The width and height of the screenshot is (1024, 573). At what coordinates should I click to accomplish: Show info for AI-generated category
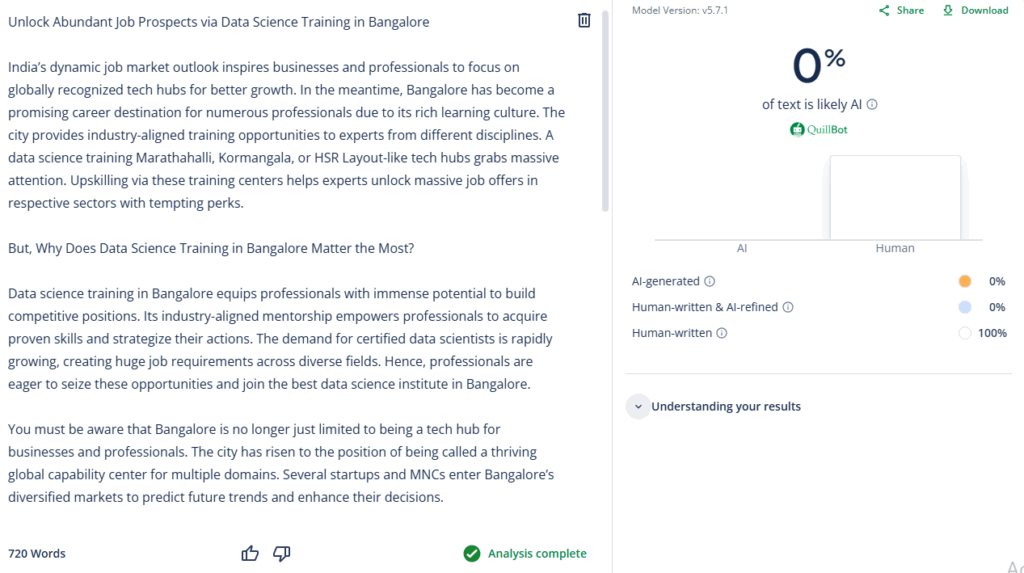coord(710,282)
